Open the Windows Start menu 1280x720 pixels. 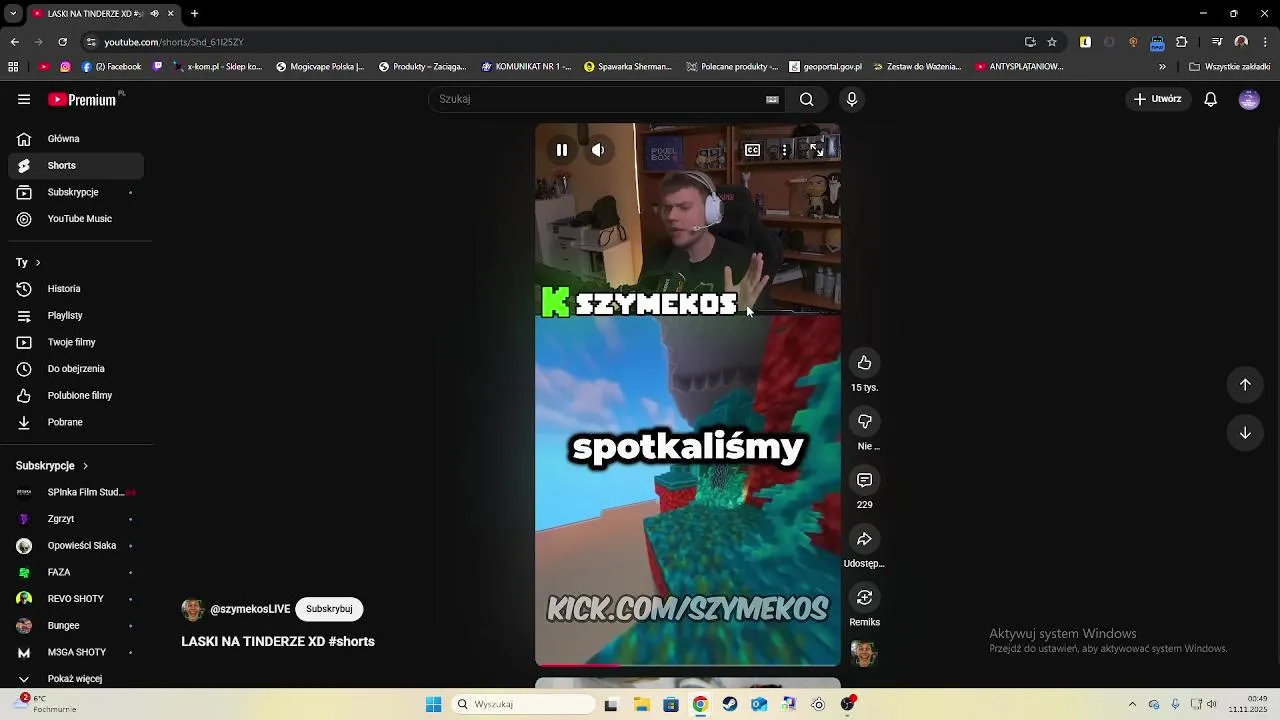(433, 704)
